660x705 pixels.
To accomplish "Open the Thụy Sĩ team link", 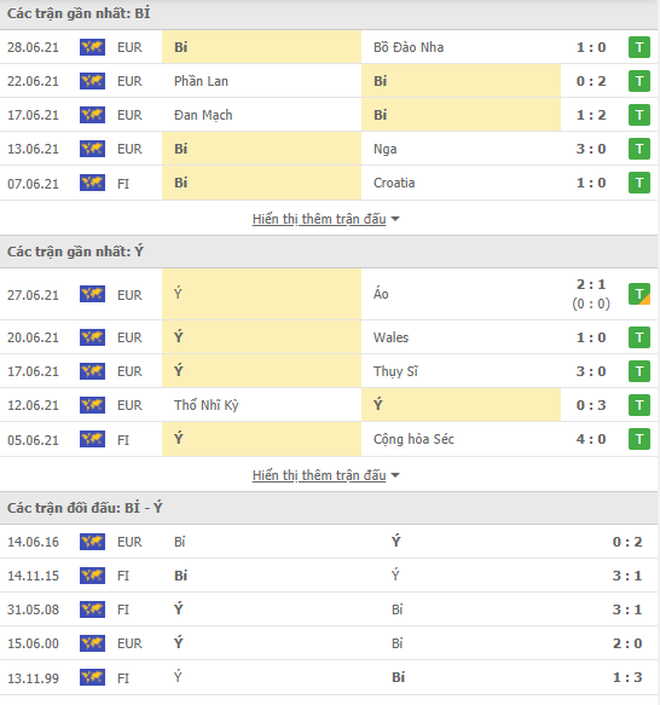I will pos(395,371).
